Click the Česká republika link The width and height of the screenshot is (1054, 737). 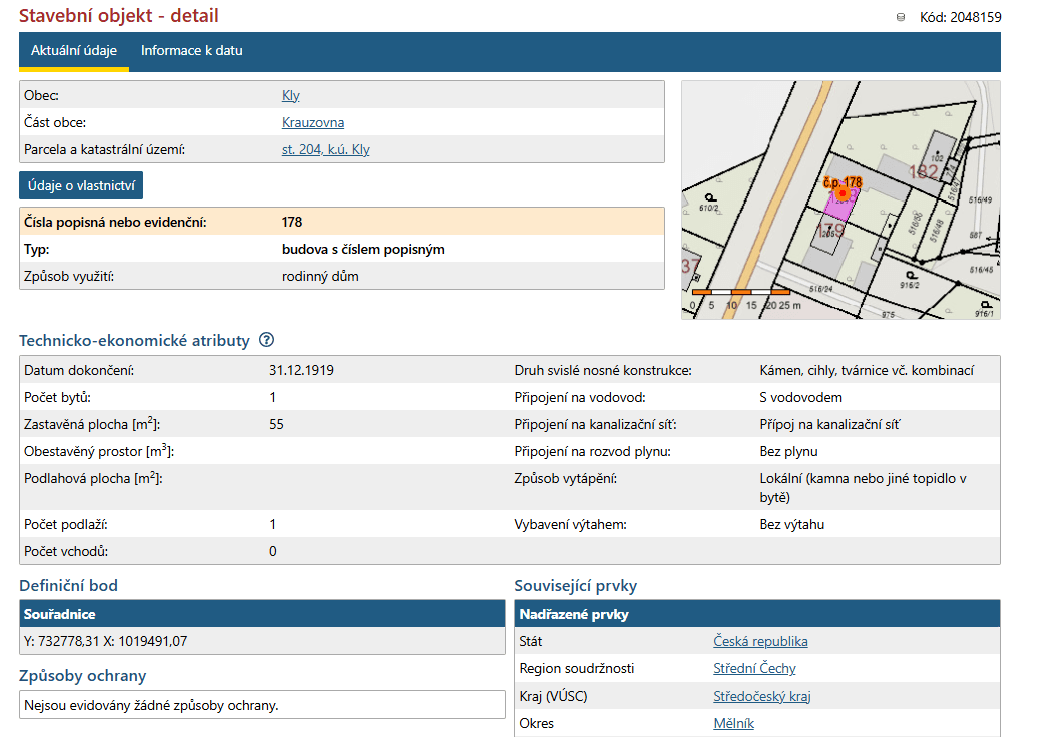click(760, 642)
